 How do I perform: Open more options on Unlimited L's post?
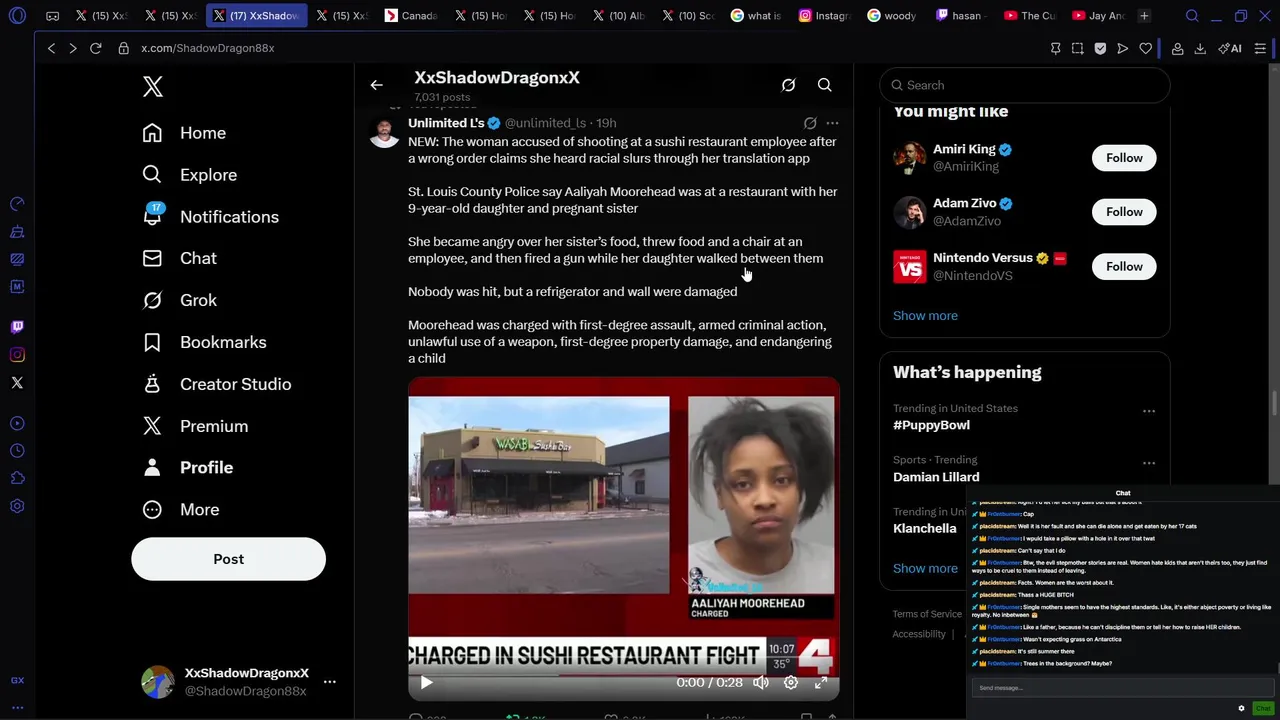pos(832,123)
